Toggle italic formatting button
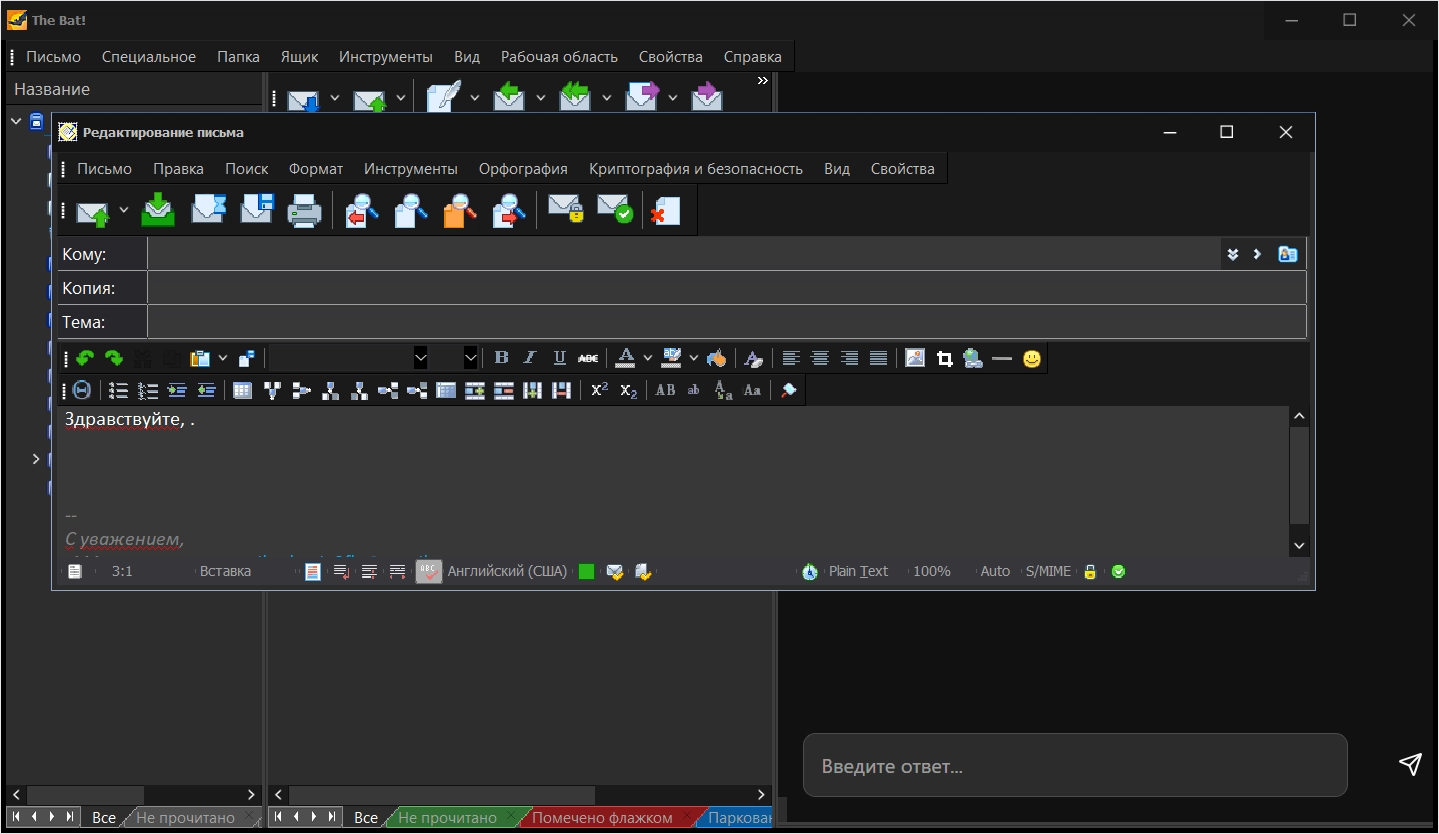This screenshot has height=834, width=1439. tap(530, 358)
